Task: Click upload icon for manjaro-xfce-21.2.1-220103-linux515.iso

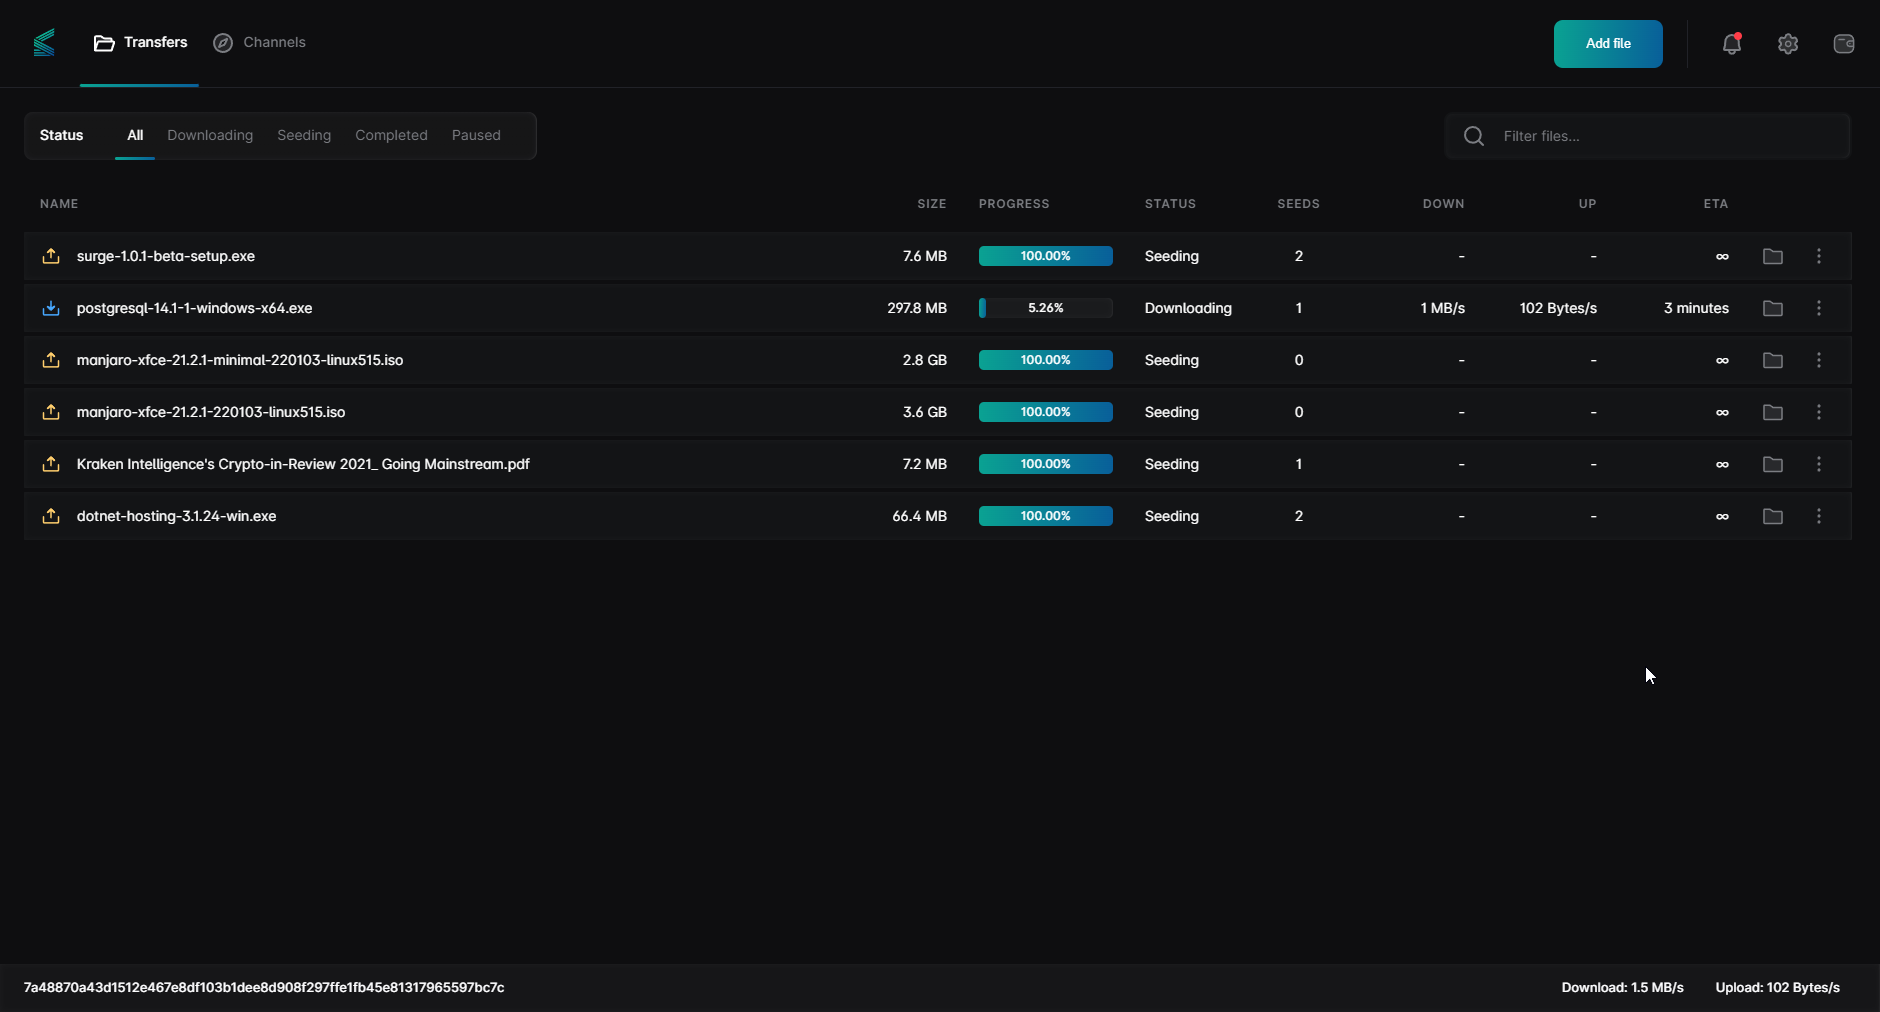Action: pos(51,412)
